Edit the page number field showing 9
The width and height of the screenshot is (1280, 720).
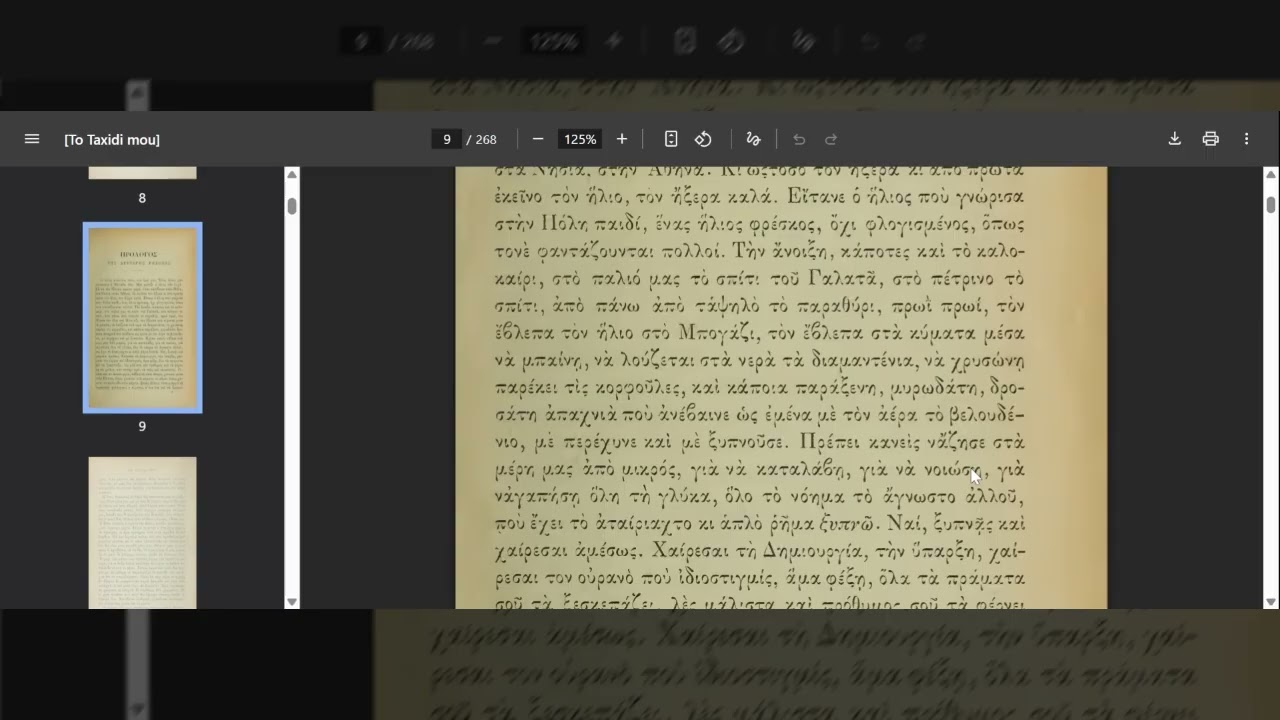[446, 139]
